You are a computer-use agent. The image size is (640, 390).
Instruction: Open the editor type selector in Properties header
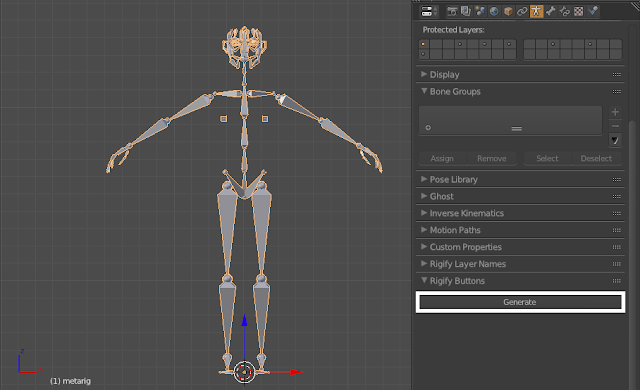429,11
